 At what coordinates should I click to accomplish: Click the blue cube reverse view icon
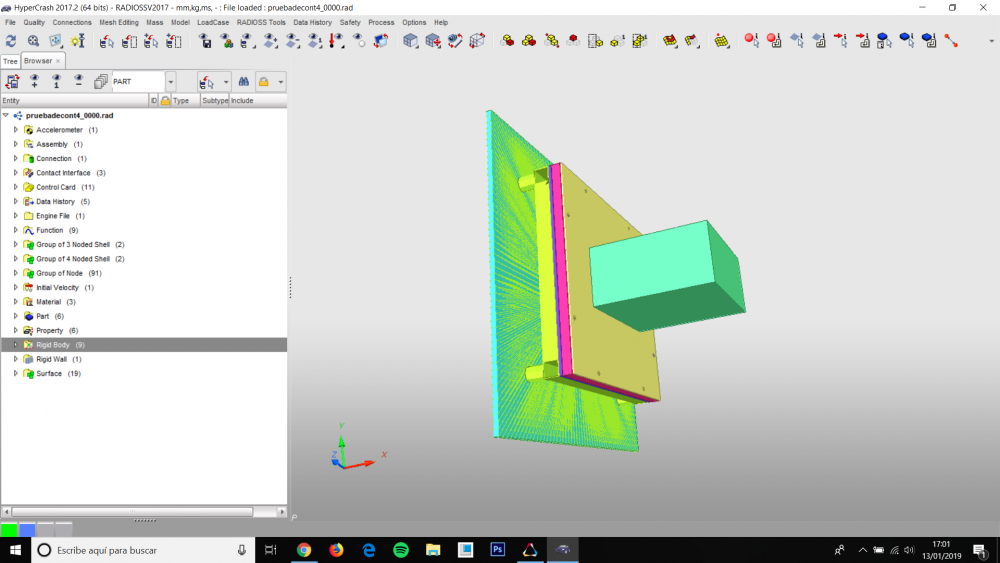(381, 41)
